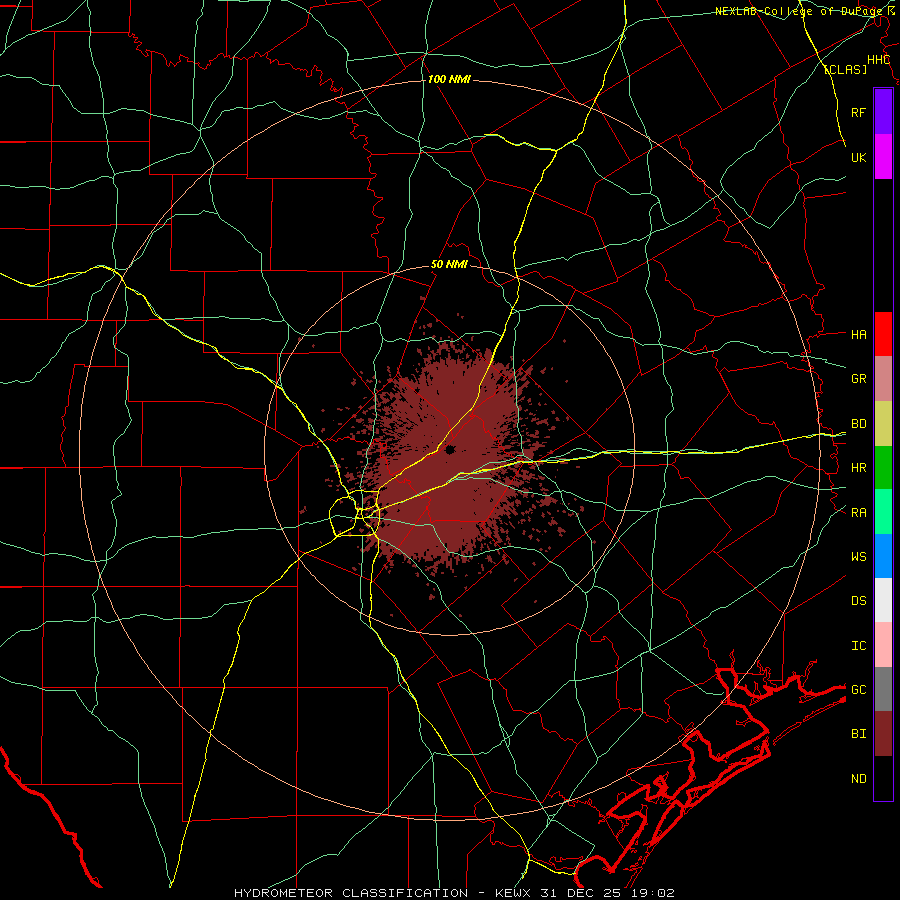The width and height of the screenshot is (900, 900).
Task: Click the 50 NMI range ring label
Action: [x=449, y=265]
